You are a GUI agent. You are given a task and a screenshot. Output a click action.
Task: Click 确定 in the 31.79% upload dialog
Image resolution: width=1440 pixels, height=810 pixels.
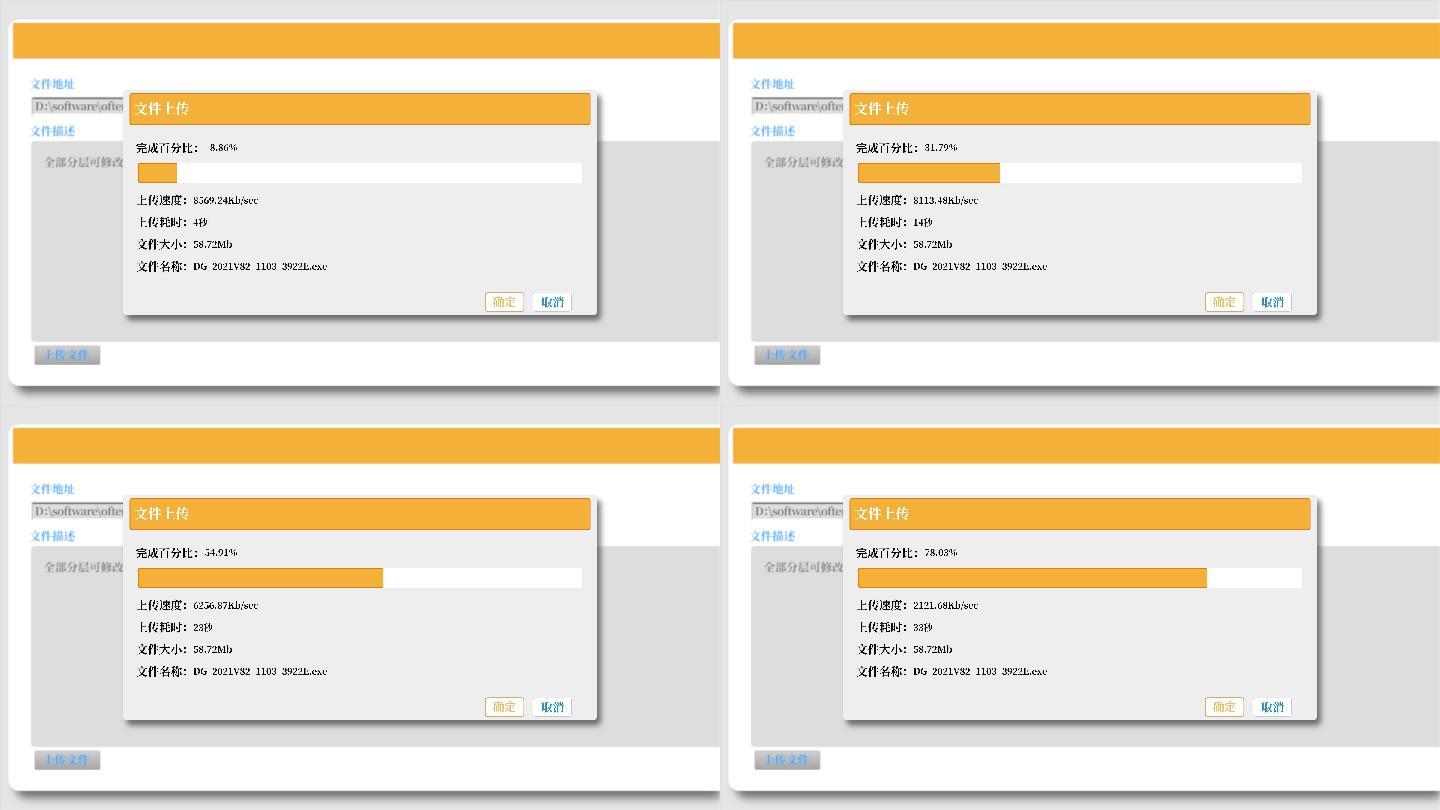pyautogui.click(x=1224, y=302)
